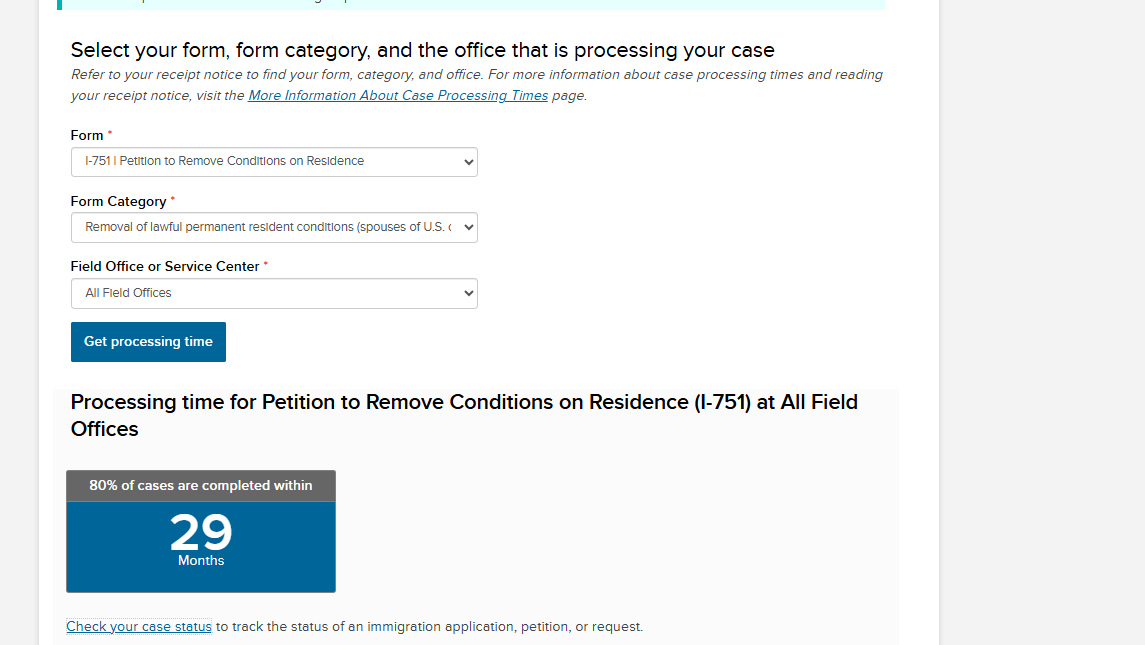Click the asterisk after Field Office or Service Center
The image size is (1145, 645).
click(266, 265)
